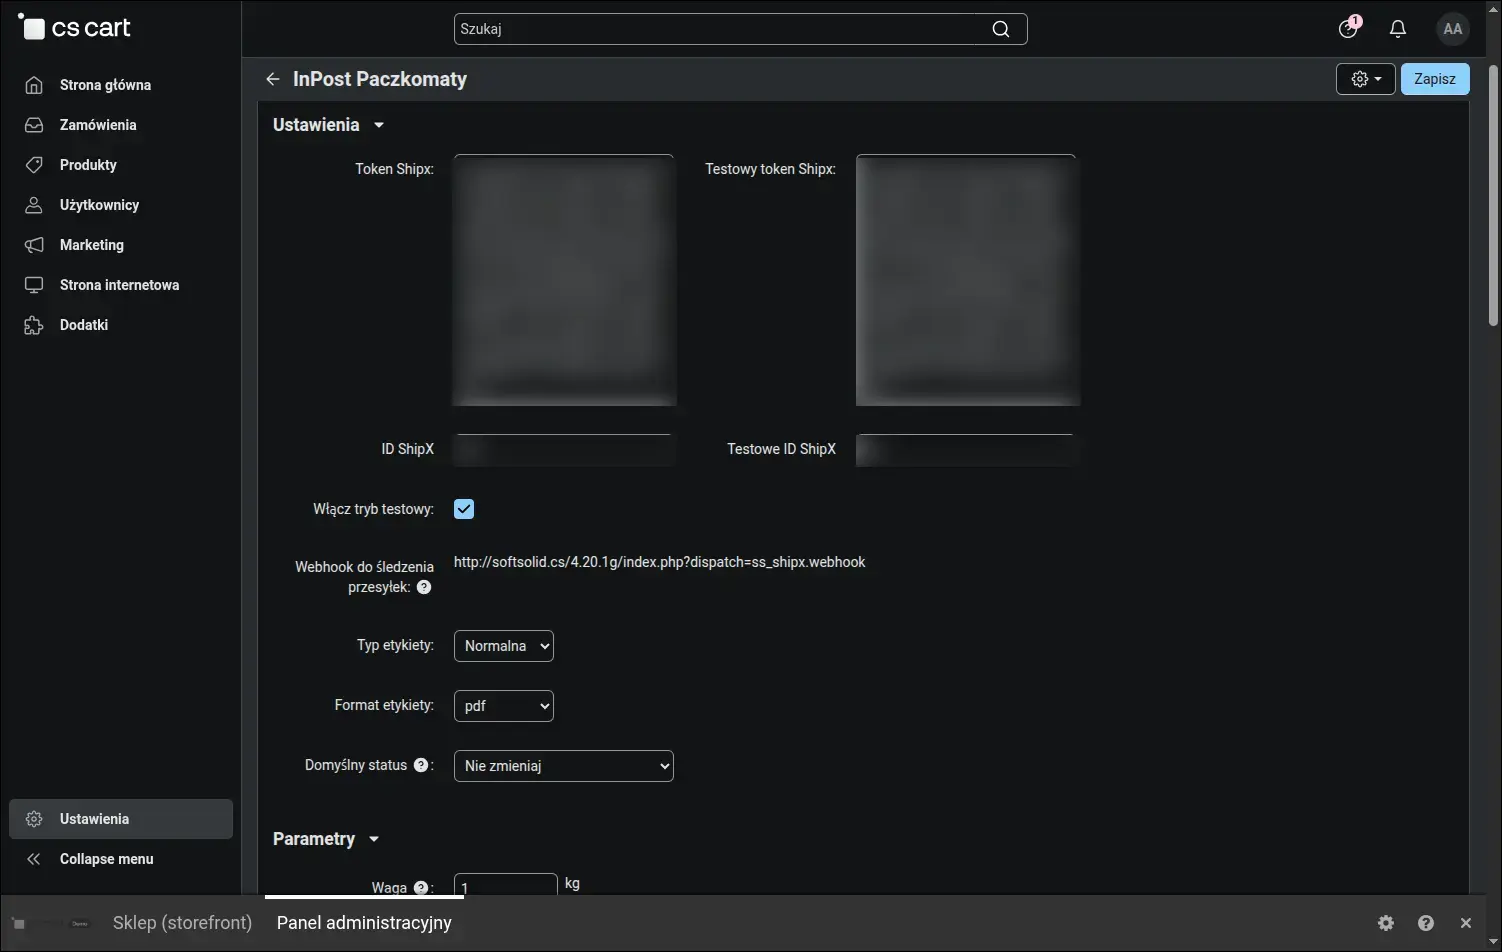Switch to Panel administracyjny tab
1502x952 pixels.
coord(364,923)
